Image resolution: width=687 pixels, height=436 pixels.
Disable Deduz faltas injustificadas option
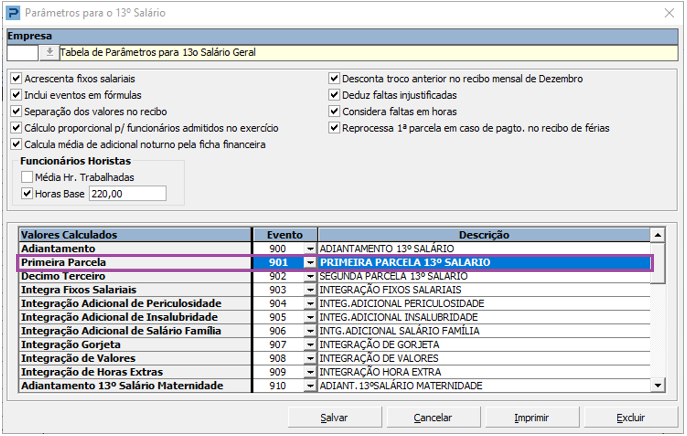(335, 95)
